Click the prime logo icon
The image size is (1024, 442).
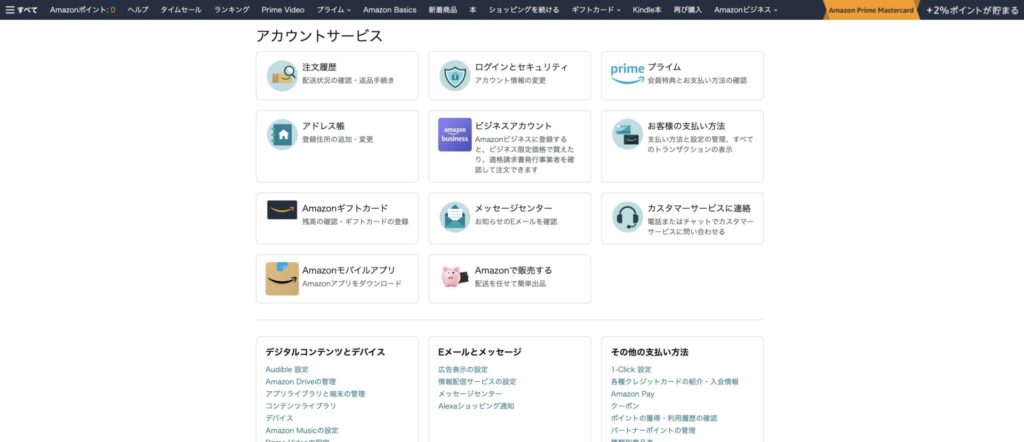(x=627, y=74)
